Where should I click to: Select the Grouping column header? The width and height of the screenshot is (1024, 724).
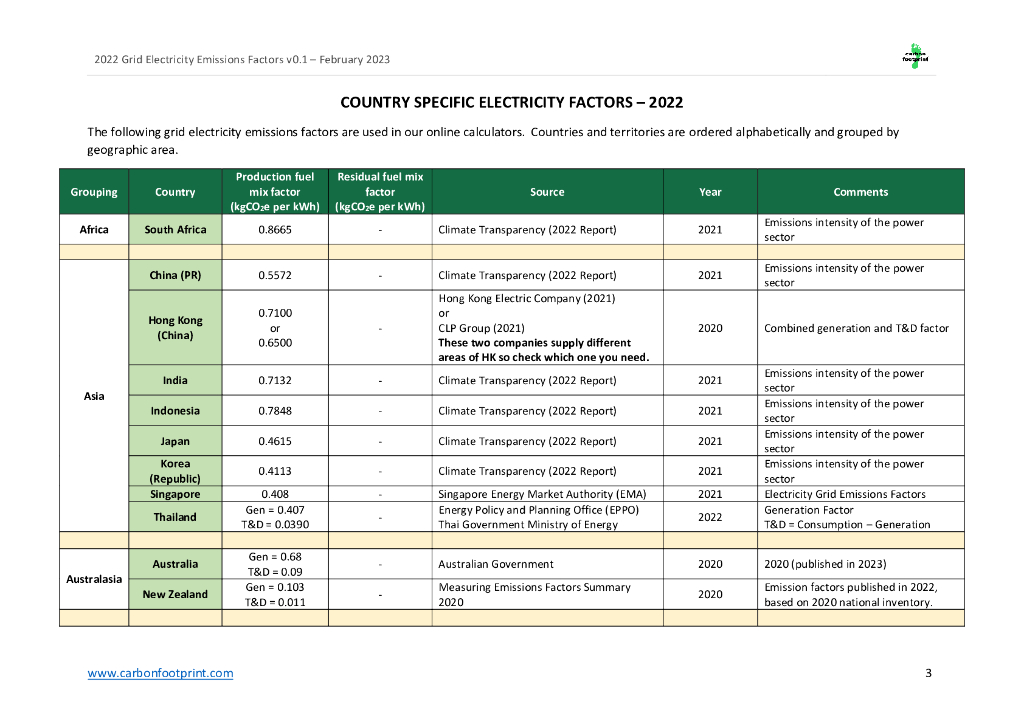pyautogui.click(x=94, y=192)
